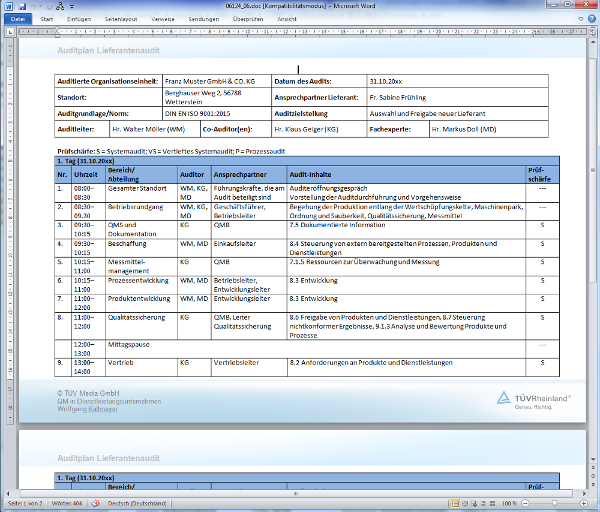Viewport: 600px width, 512px height.
Task: Click the Seite: 1 von 2 indicator
Action: [x=24, y=503]
